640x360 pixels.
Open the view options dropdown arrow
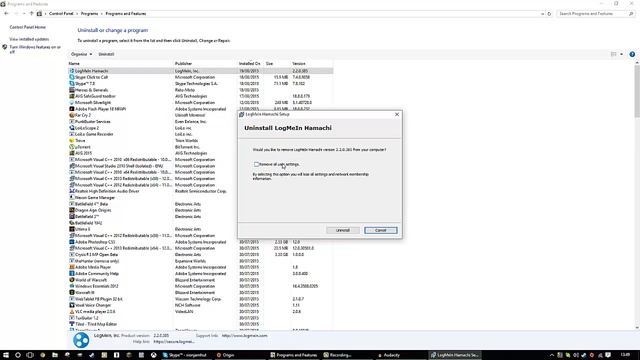(x=621, y=54)
